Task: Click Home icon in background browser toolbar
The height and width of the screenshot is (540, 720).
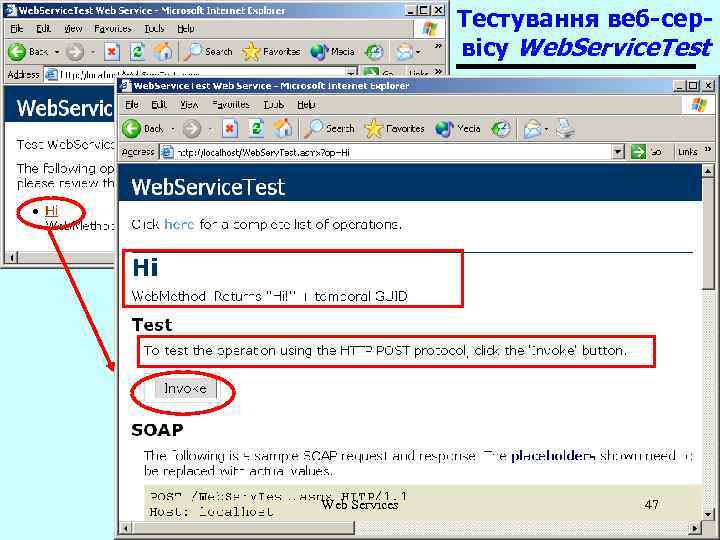Action: 163,51
